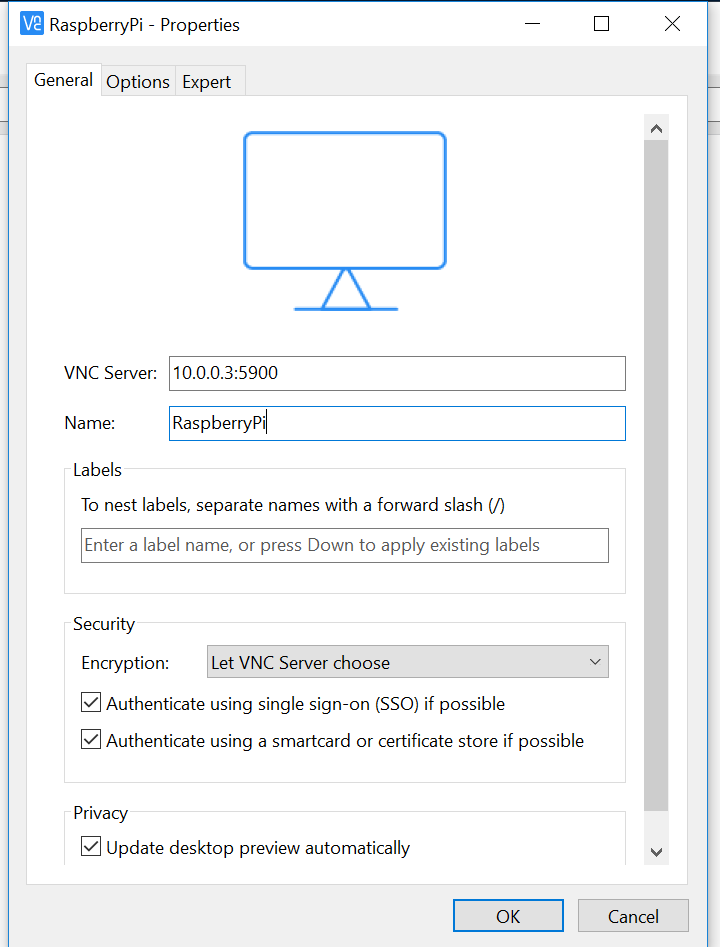Image resolution: width=720 pixels, height=947 pixels.
Task: Click the nest labels instruction text
Action: tap(293, 505)
